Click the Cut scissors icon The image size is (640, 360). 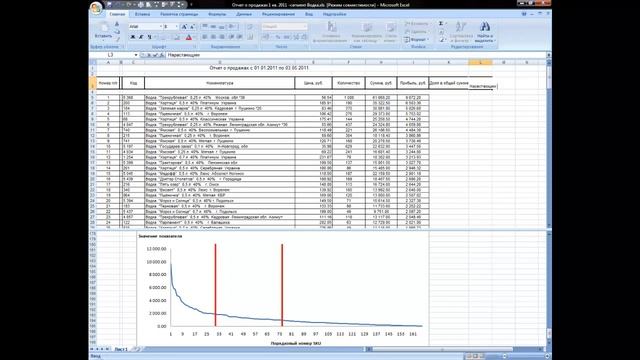117,24
